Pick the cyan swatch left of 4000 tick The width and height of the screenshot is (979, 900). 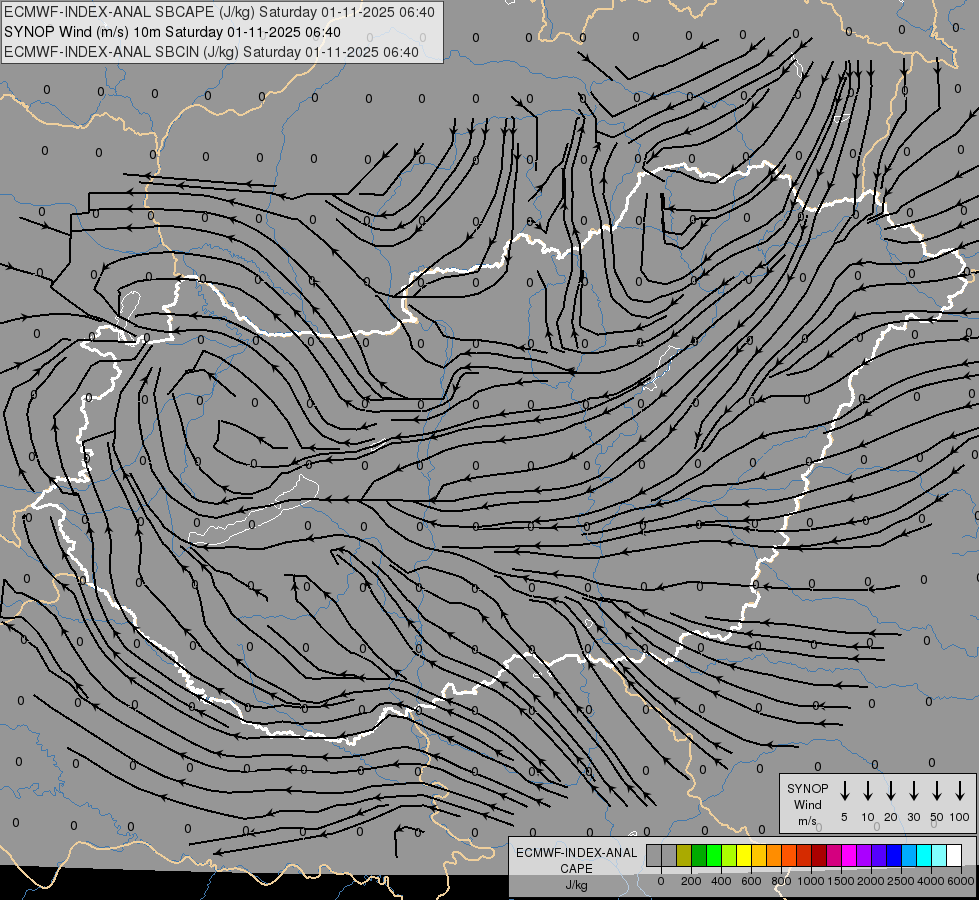[x=923, y=855]
